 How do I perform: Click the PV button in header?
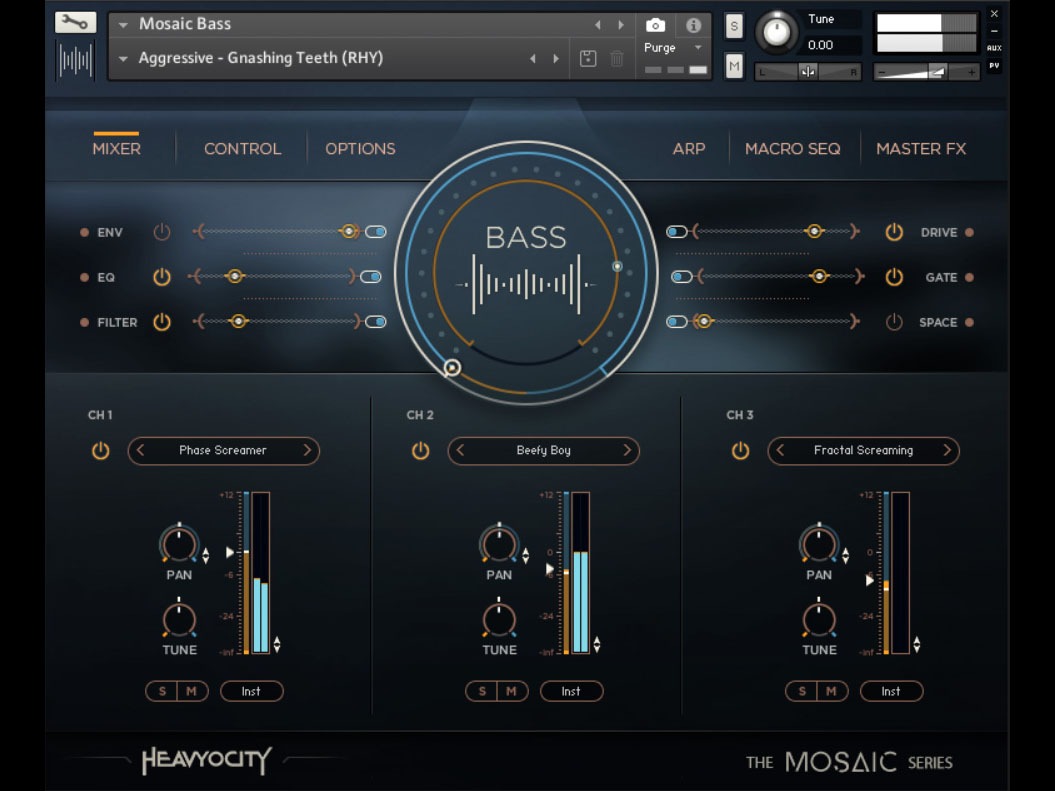(x=994, y=65)
